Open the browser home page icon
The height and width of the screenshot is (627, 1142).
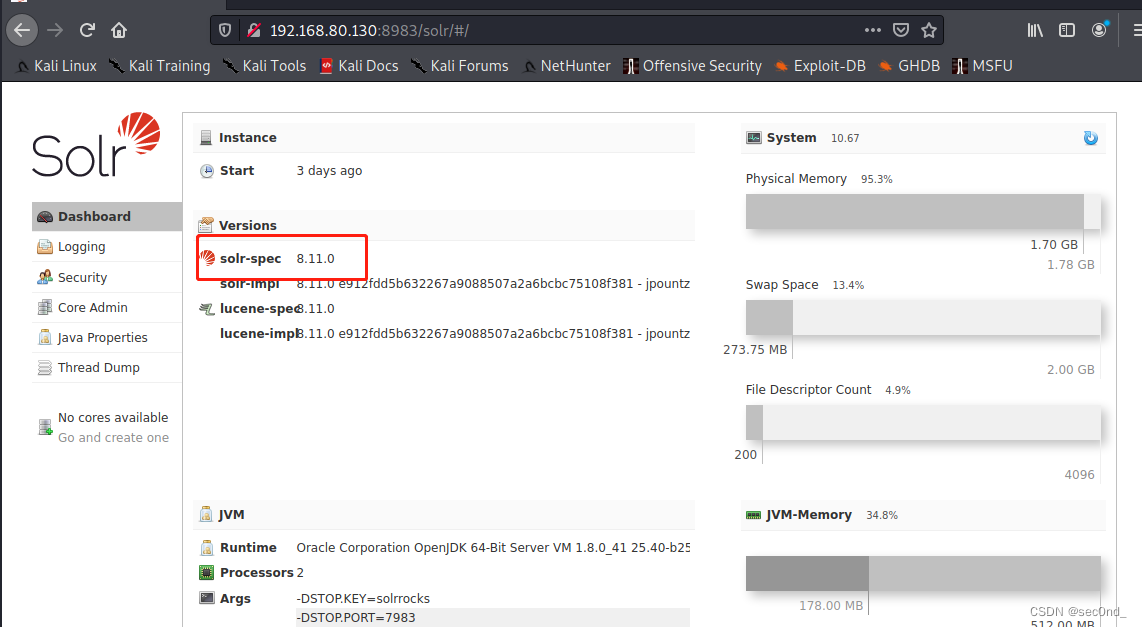click(x=119, y=30)
